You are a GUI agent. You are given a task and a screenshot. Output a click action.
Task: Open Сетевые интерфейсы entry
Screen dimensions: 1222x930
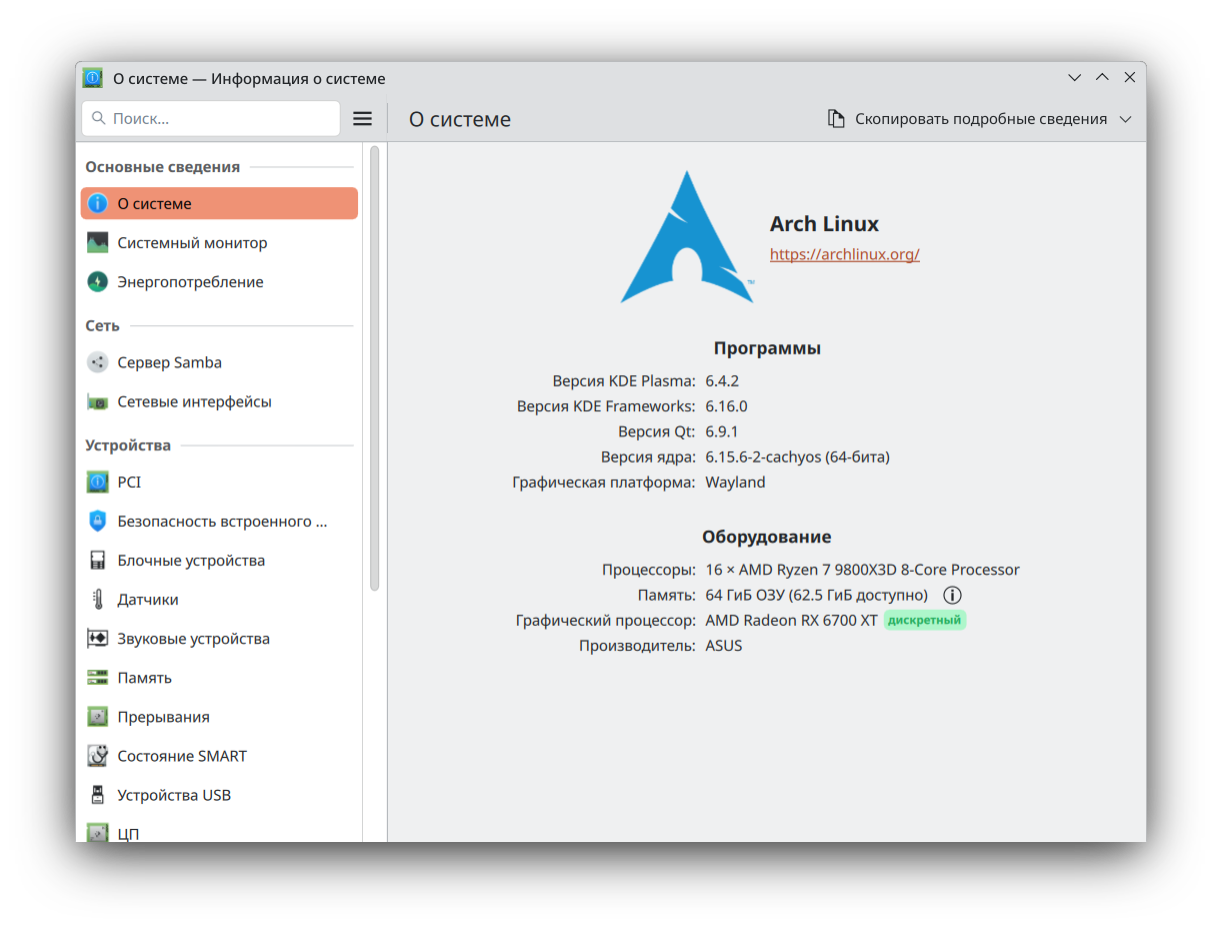point(219,402)
